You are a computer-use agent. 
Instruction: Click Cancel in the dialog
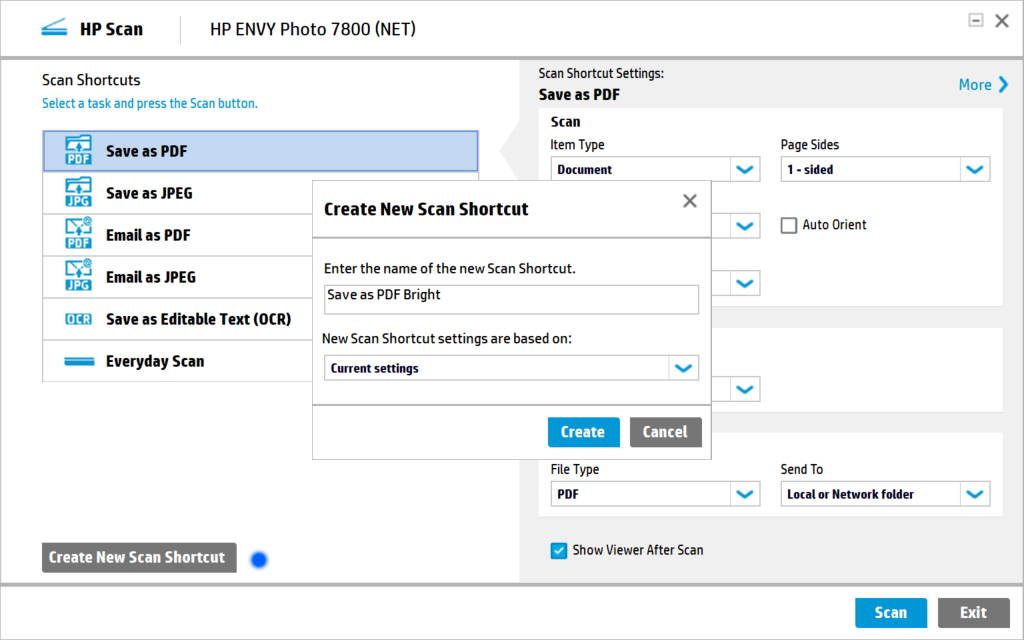[x=666, y=432]
